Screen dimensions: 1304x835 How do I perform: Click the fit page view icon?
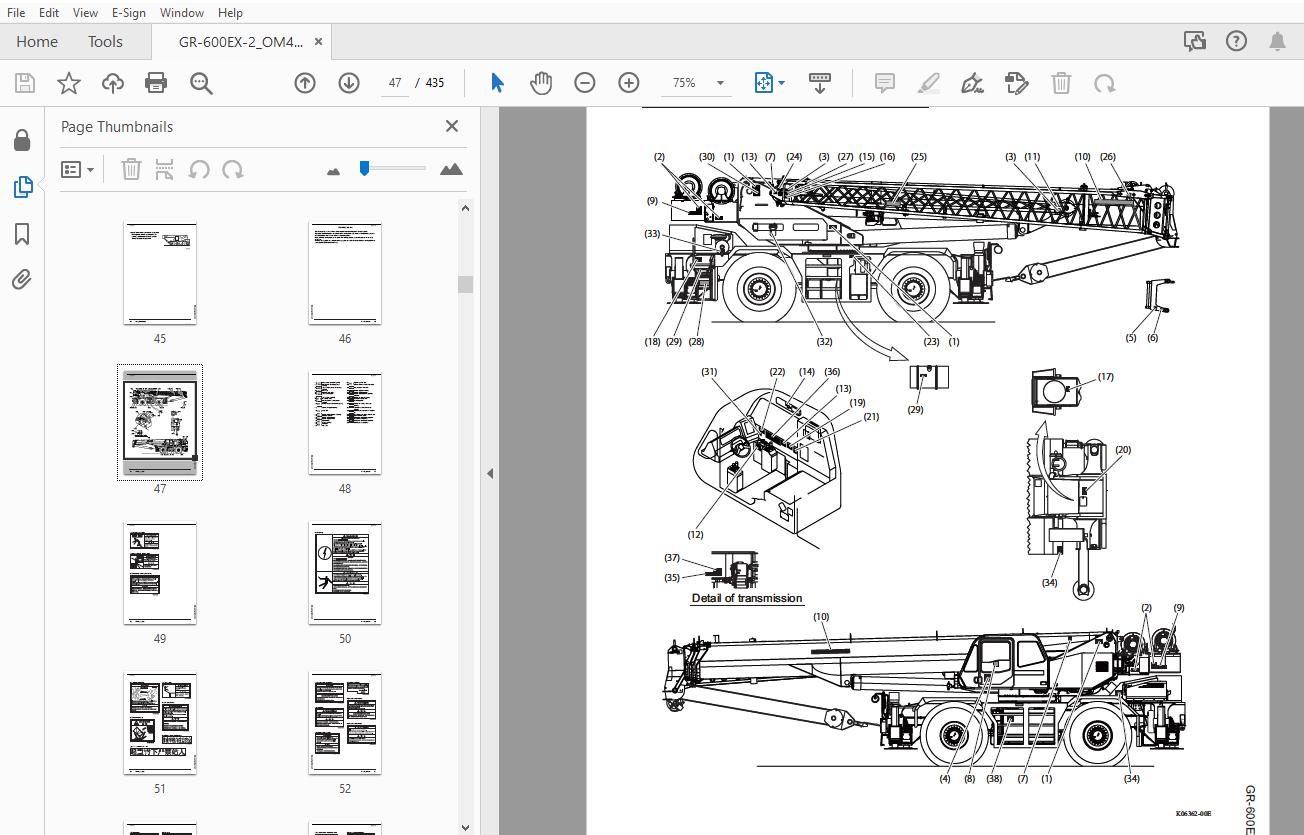pyautogui.click(x=763, y=83)
